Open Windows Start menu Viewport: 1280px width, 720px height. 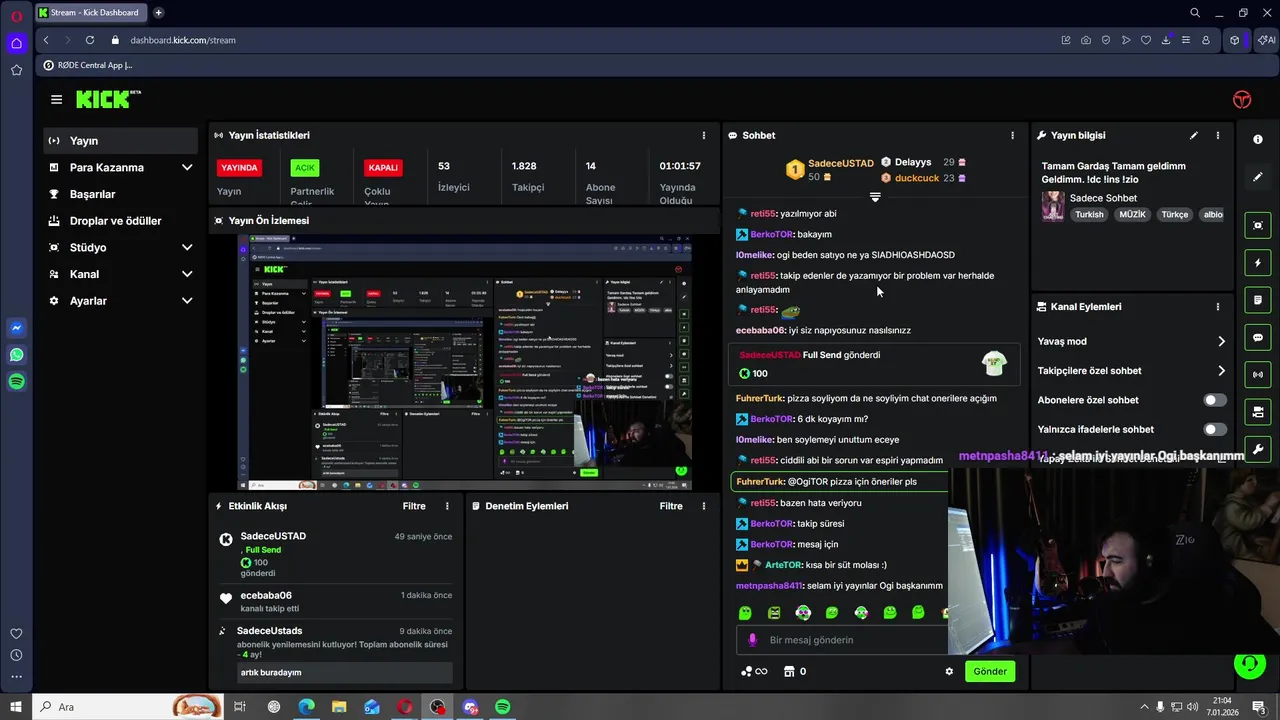tap(16, 707)
